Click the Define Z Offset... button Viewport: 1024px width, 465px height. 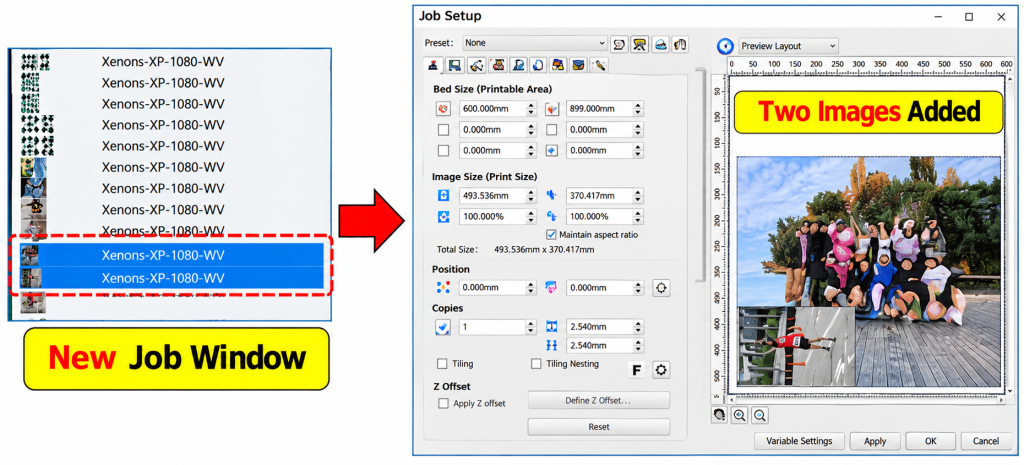[598, 400]
